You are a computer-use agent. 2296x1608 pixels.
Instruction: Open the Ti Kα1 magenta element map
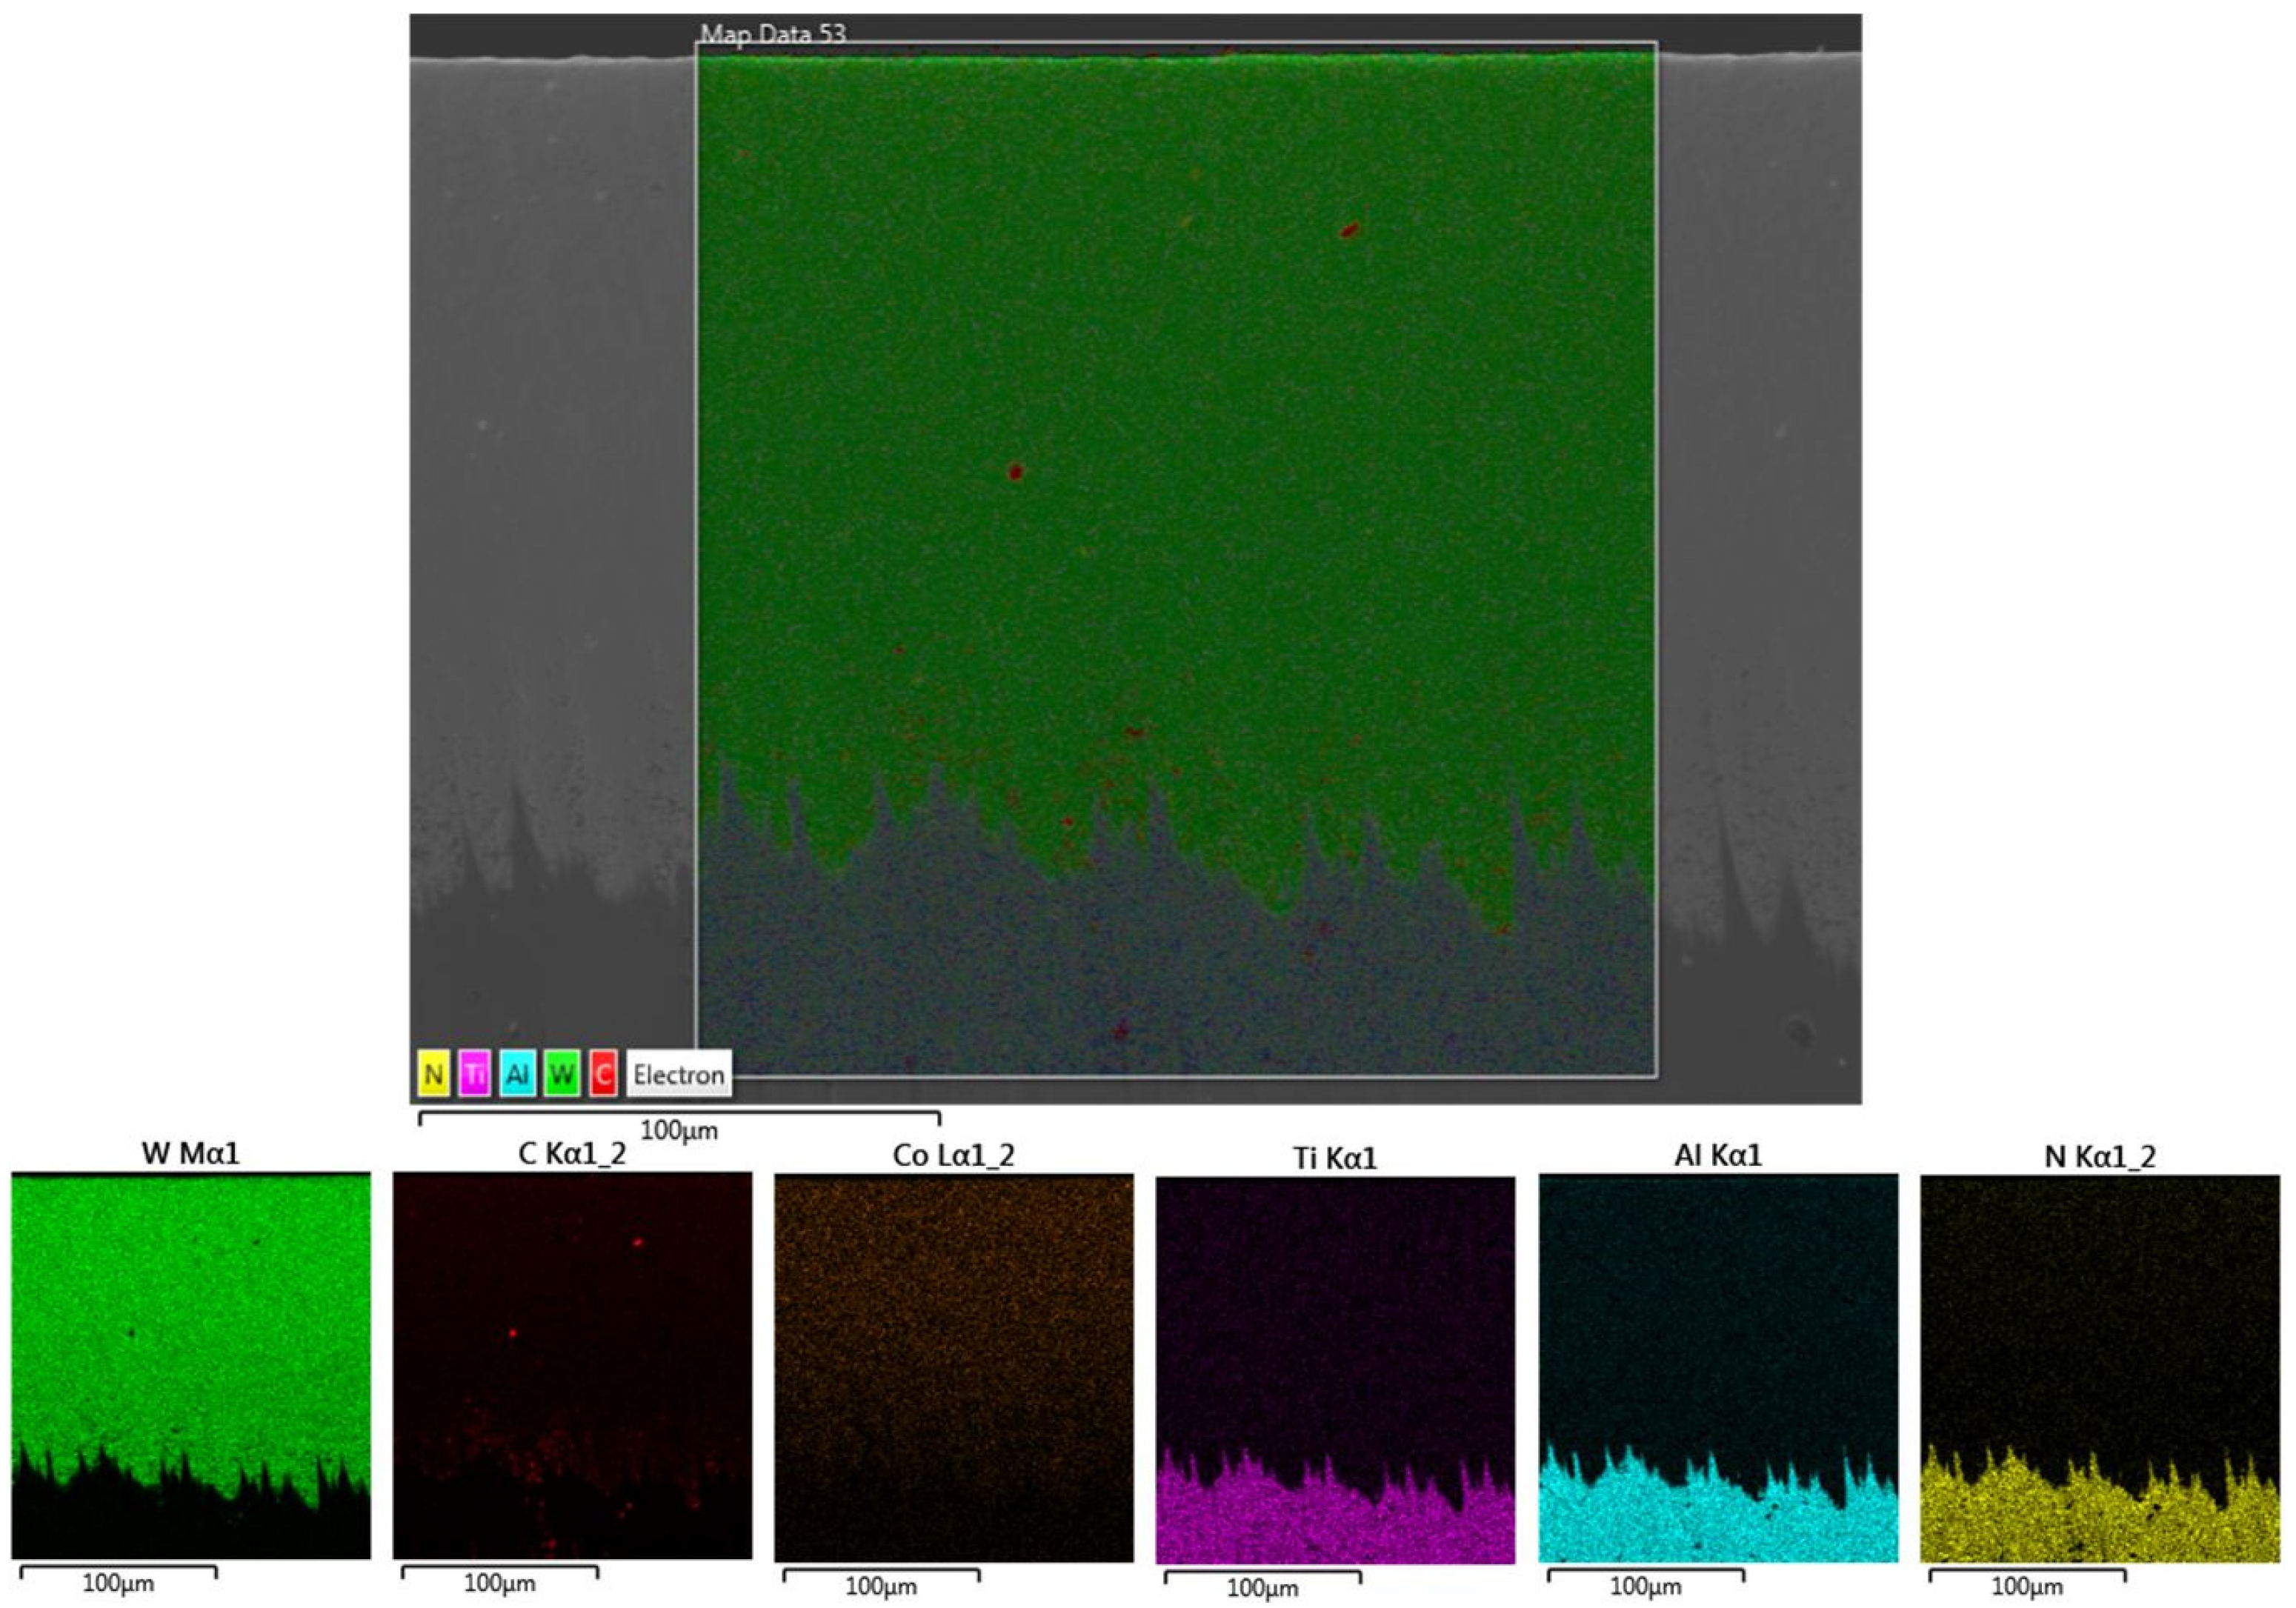coord(1335,1370)
